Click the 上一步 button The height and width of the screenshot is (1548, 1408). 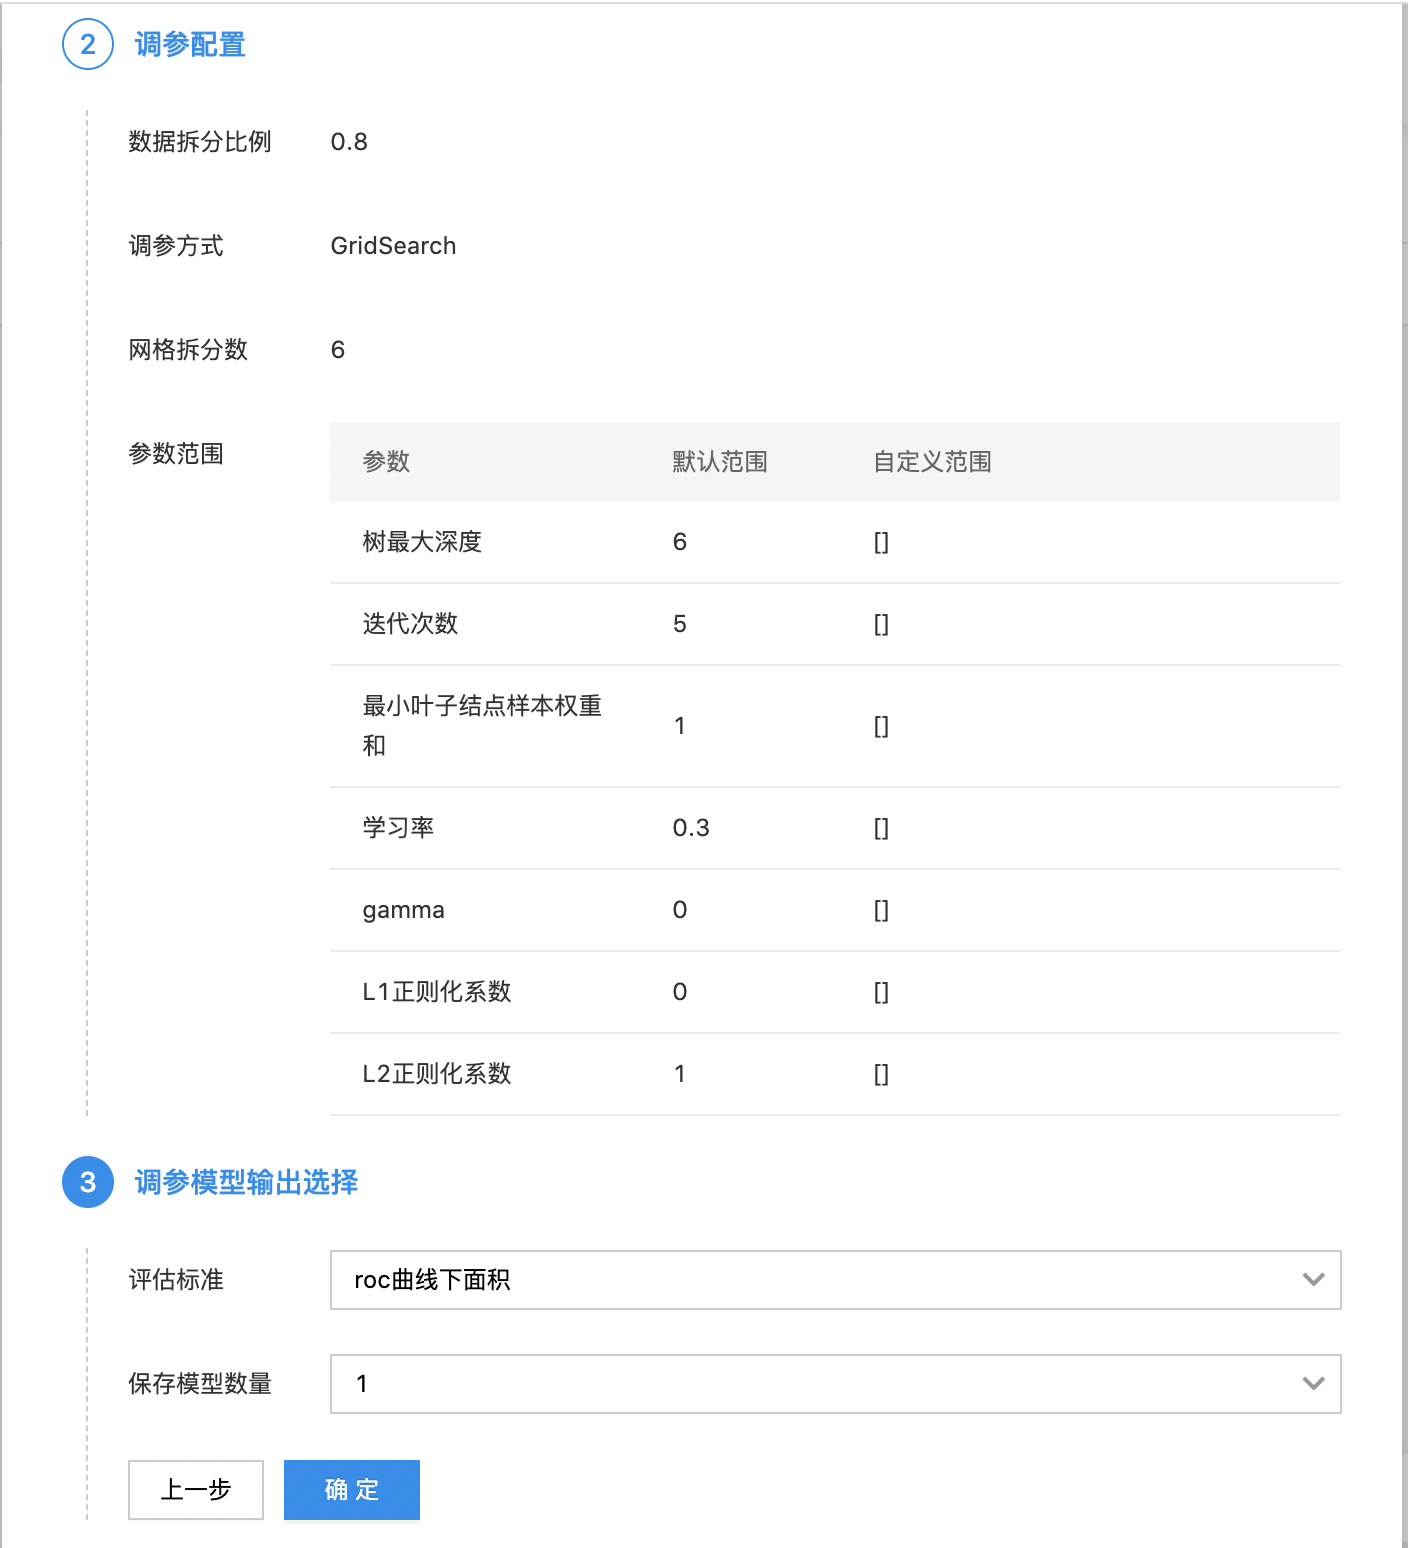[196, 1490]
